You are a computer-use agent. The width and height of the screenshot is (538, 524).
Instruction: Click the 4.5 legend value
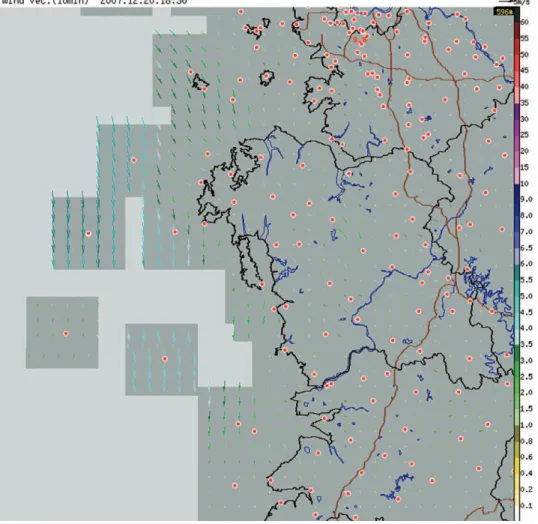(x=526, y=312)
